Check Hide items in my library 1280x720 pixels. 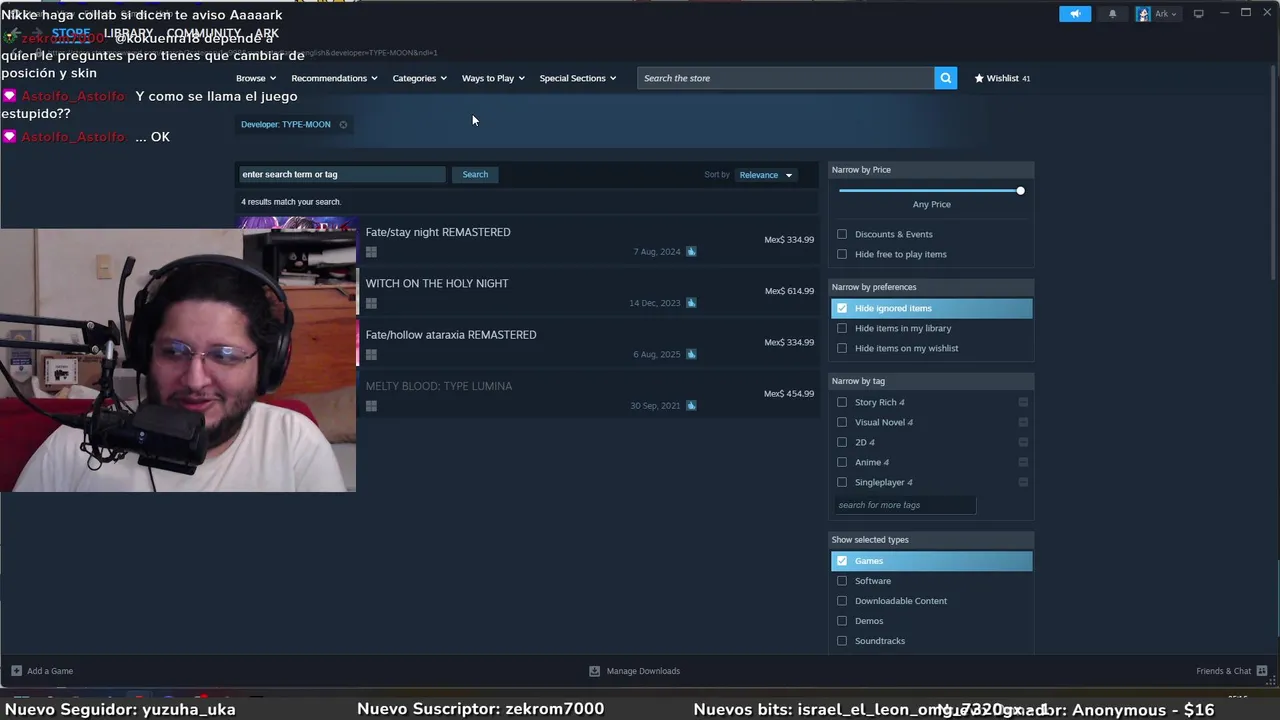(842, 328)
